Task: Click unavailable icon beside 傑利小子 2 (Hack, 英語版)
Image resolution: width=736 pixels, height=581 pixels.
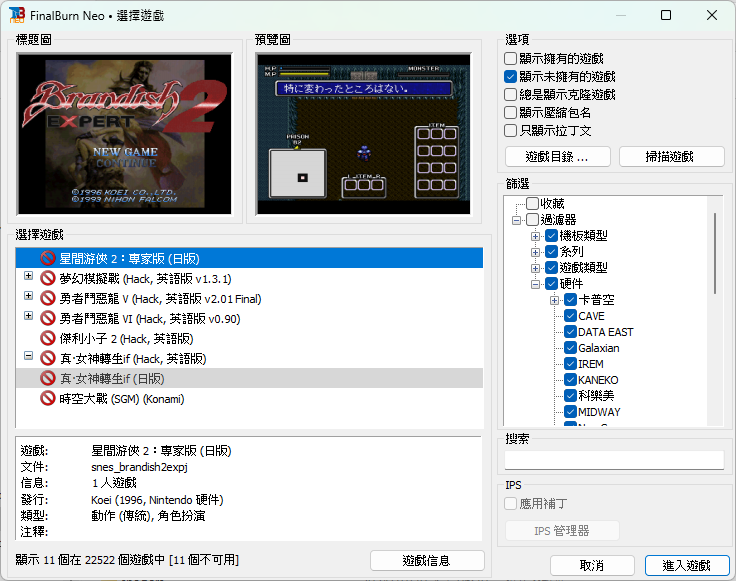Action: tap(48, 338)
